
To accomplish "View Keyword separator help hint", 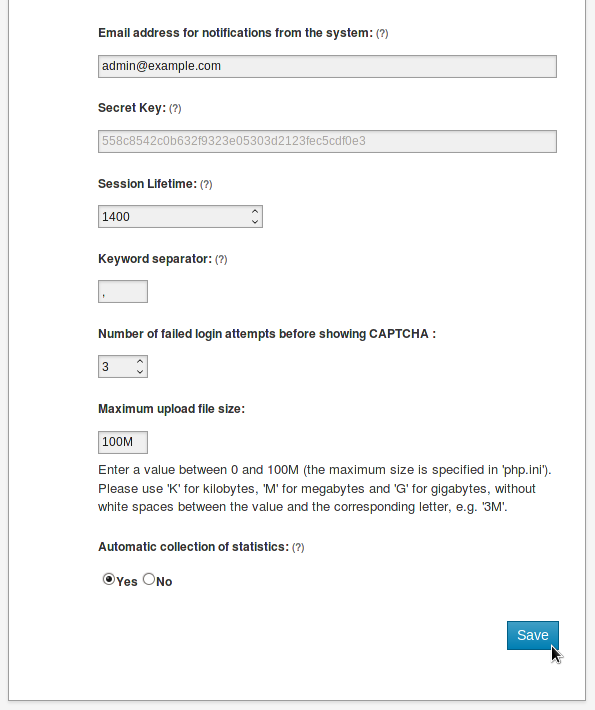I will coord(221,259).
